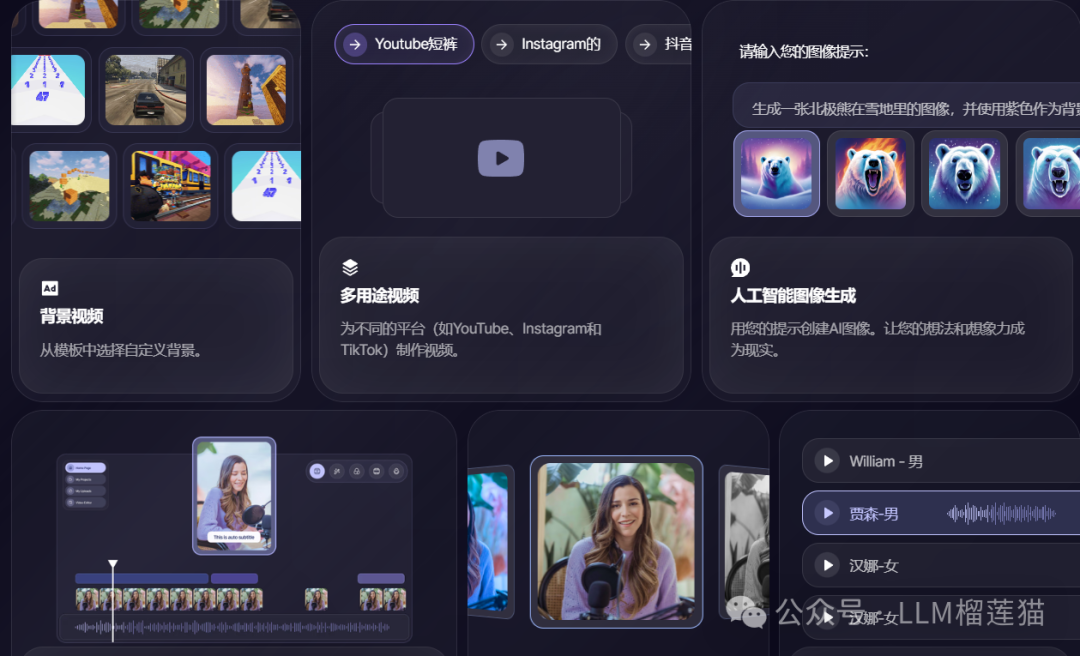Select the overlapping circles icon in editor toolbar
1080x656 pixels.
pos(357,471)
